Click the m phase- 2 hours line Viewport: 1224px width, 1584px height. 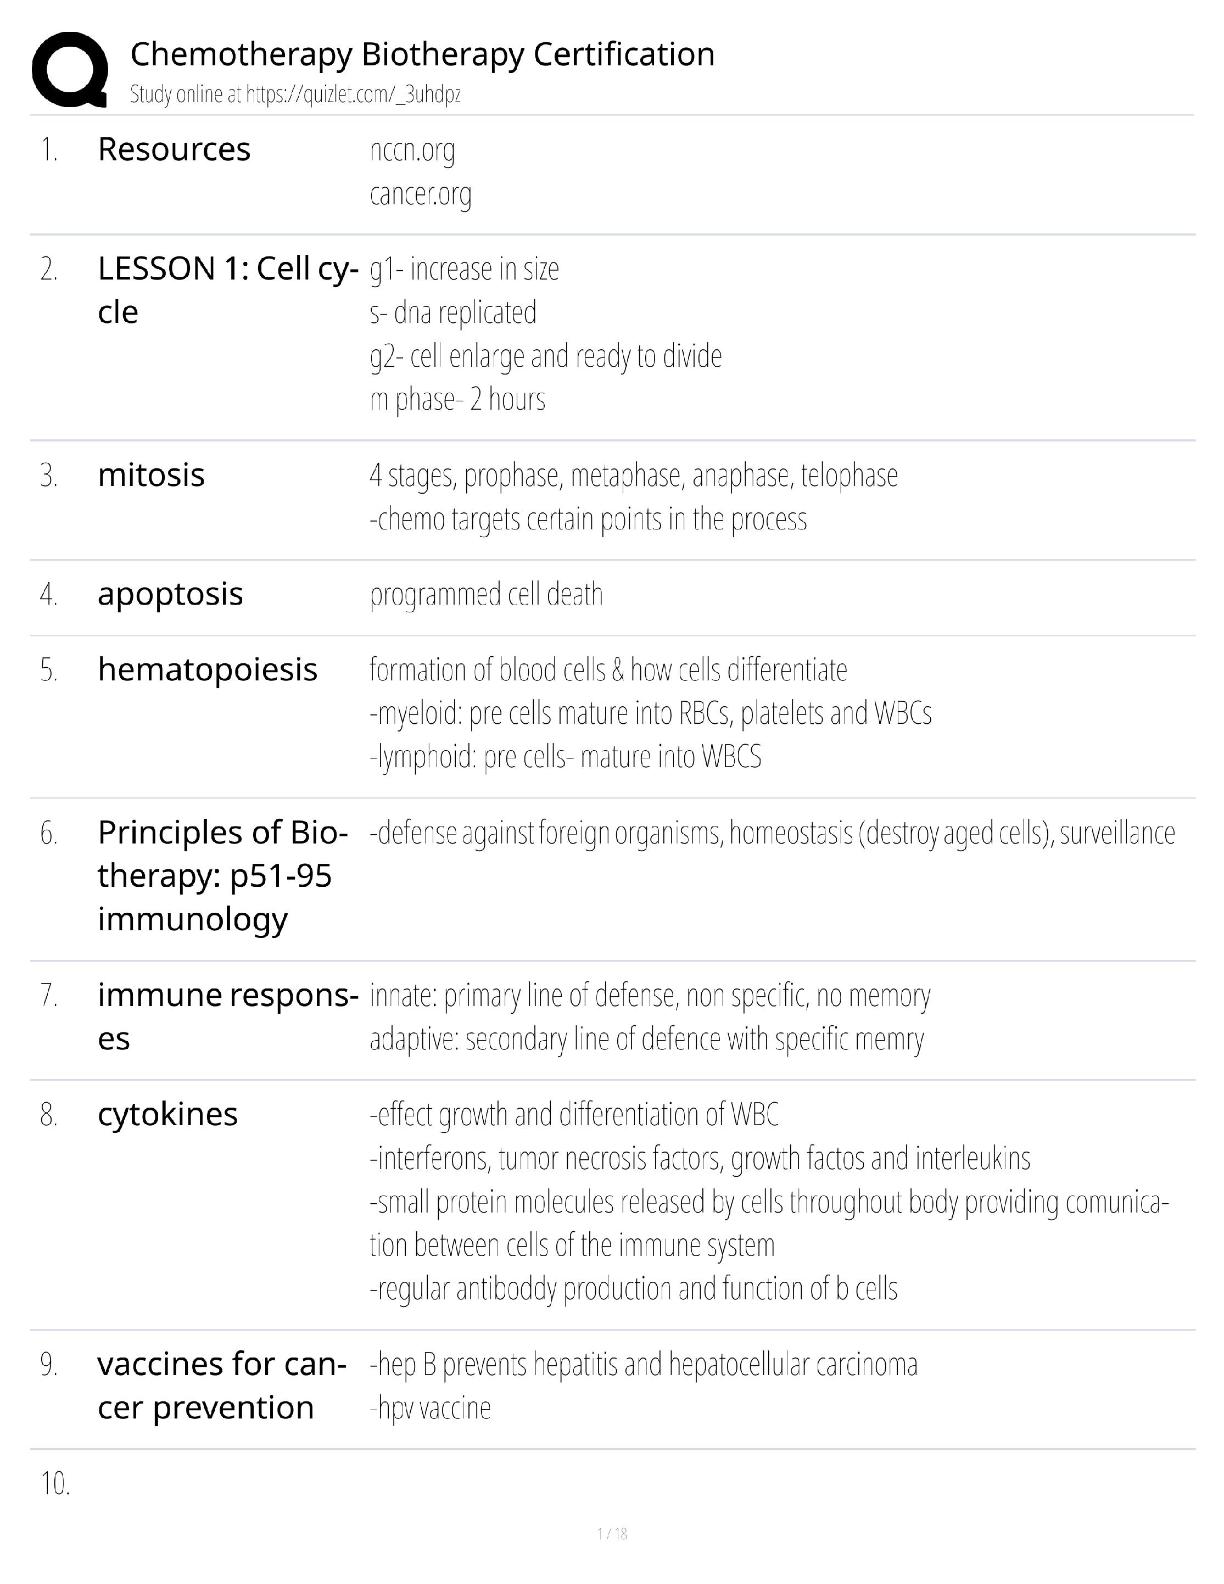coord(457,400)
